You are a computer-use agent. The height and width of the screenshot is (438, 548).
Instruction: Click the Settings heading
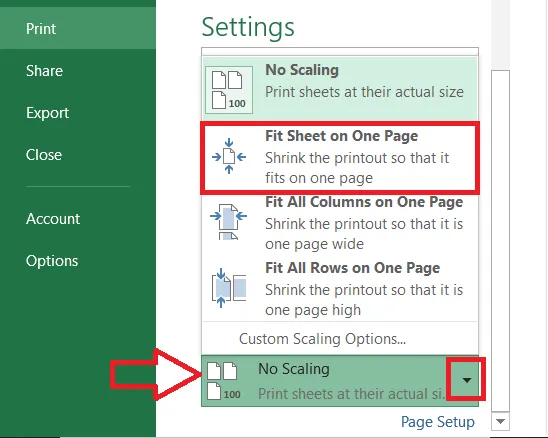[x=248, y=27]
